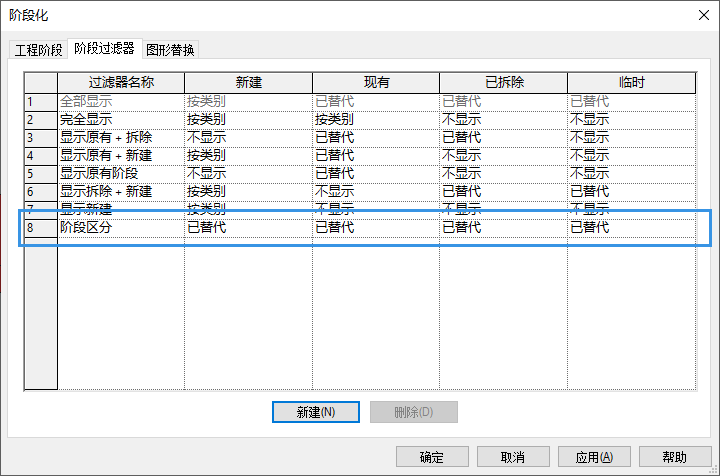Click 新建 cell of 显示原有阶段 row
Viewport: 720px width, 476px height.
tap(248, 174)
